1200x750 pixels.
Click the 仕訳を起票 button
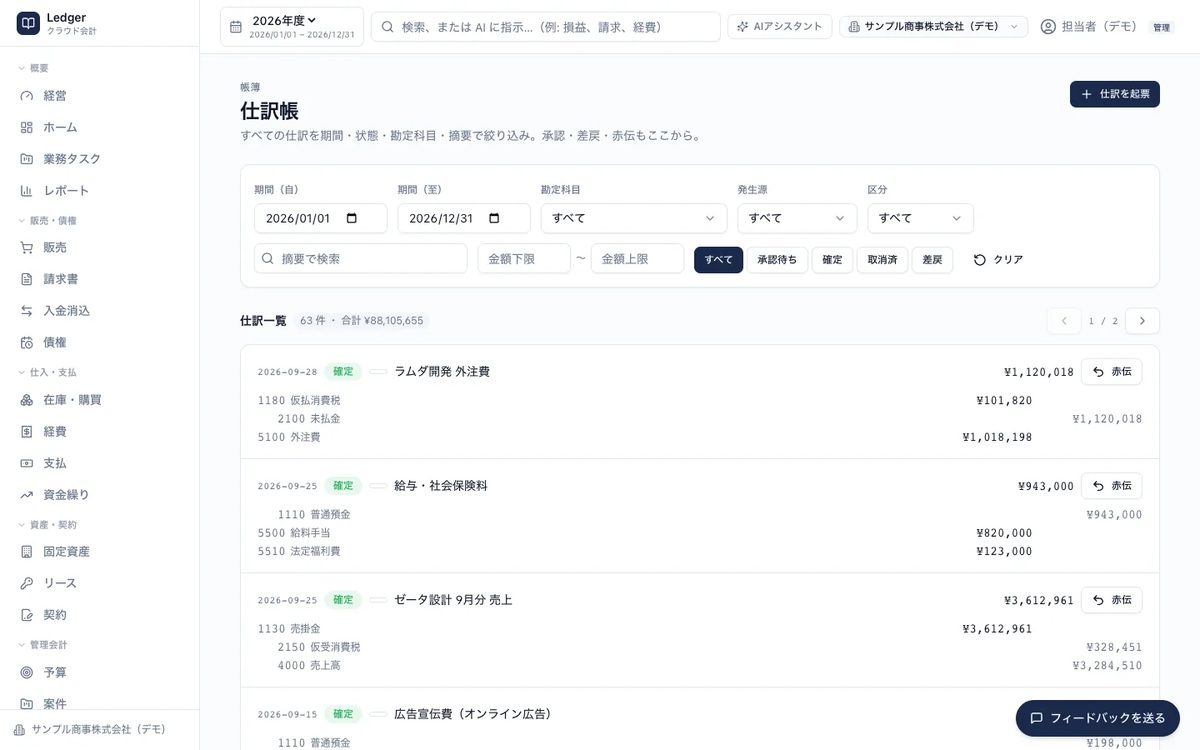pos(1115,94)
